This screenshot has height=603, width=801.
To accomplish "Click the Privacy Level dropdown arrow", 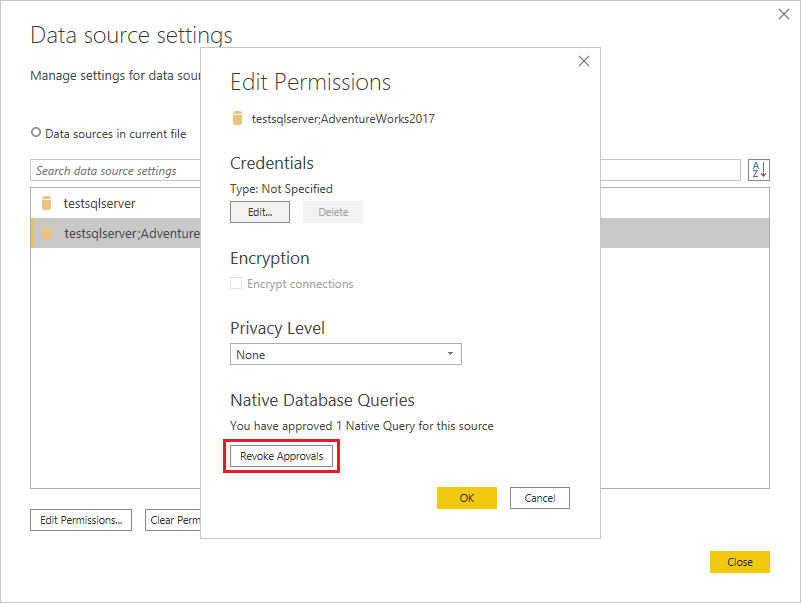I will point(450,354).
